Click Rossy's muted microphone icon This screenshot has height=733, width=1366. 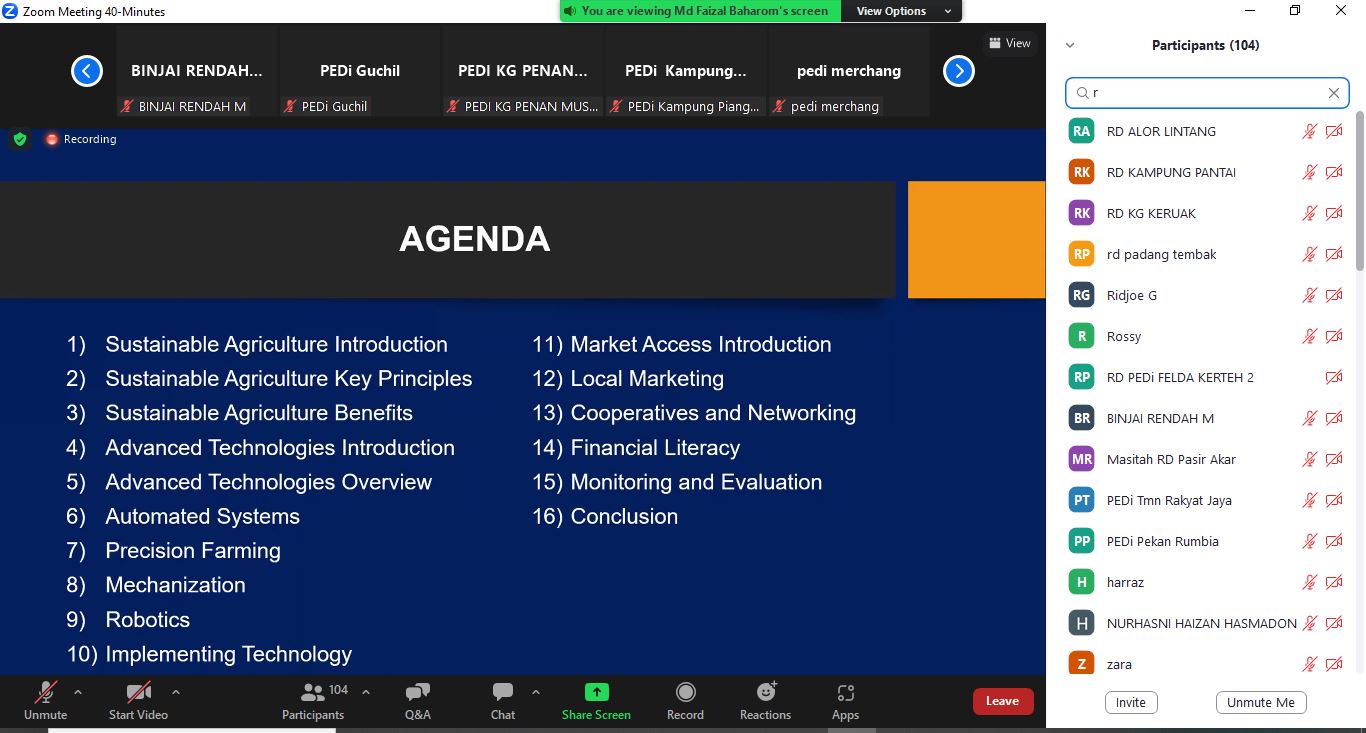(1310, 336)
